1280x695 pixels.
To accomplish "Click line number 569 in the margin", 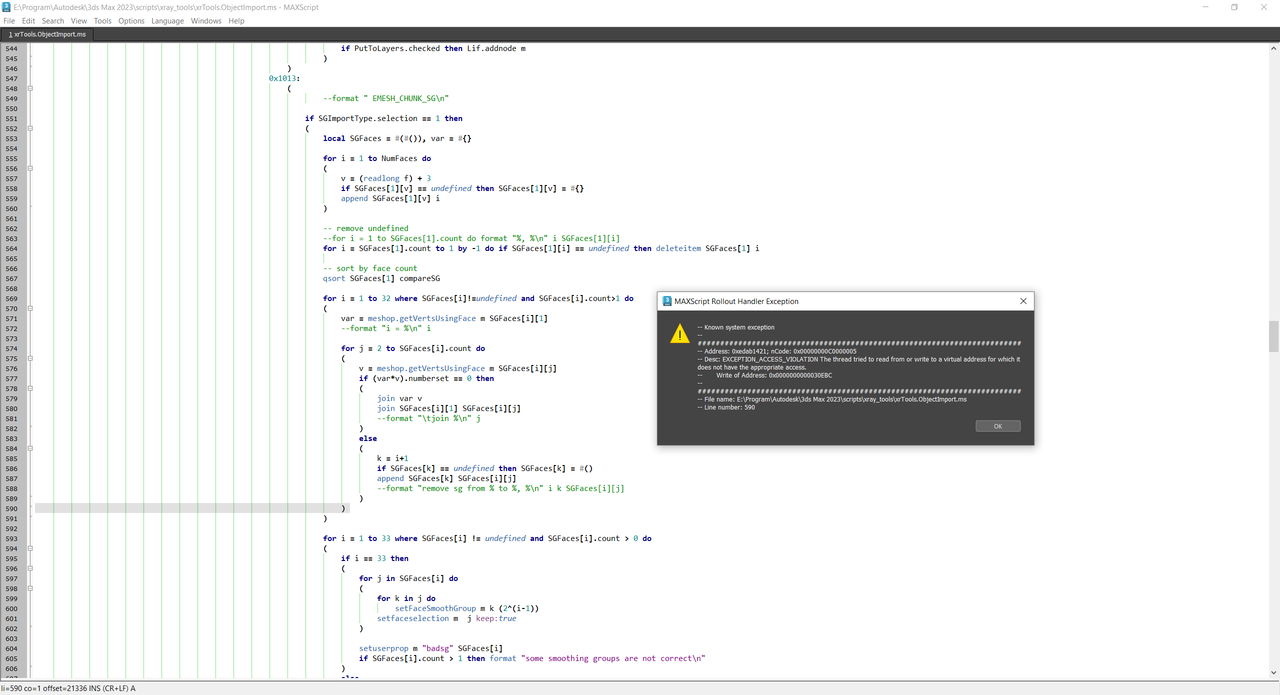I will (12, 298).
